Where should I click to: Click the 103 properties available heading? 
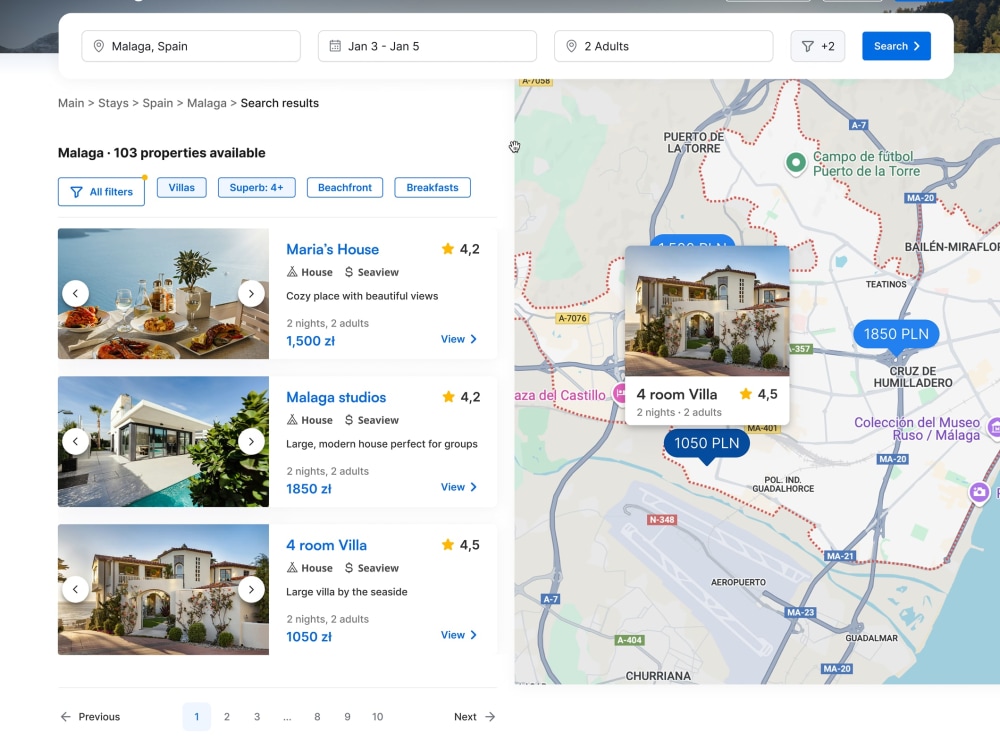tap(161, 153)
